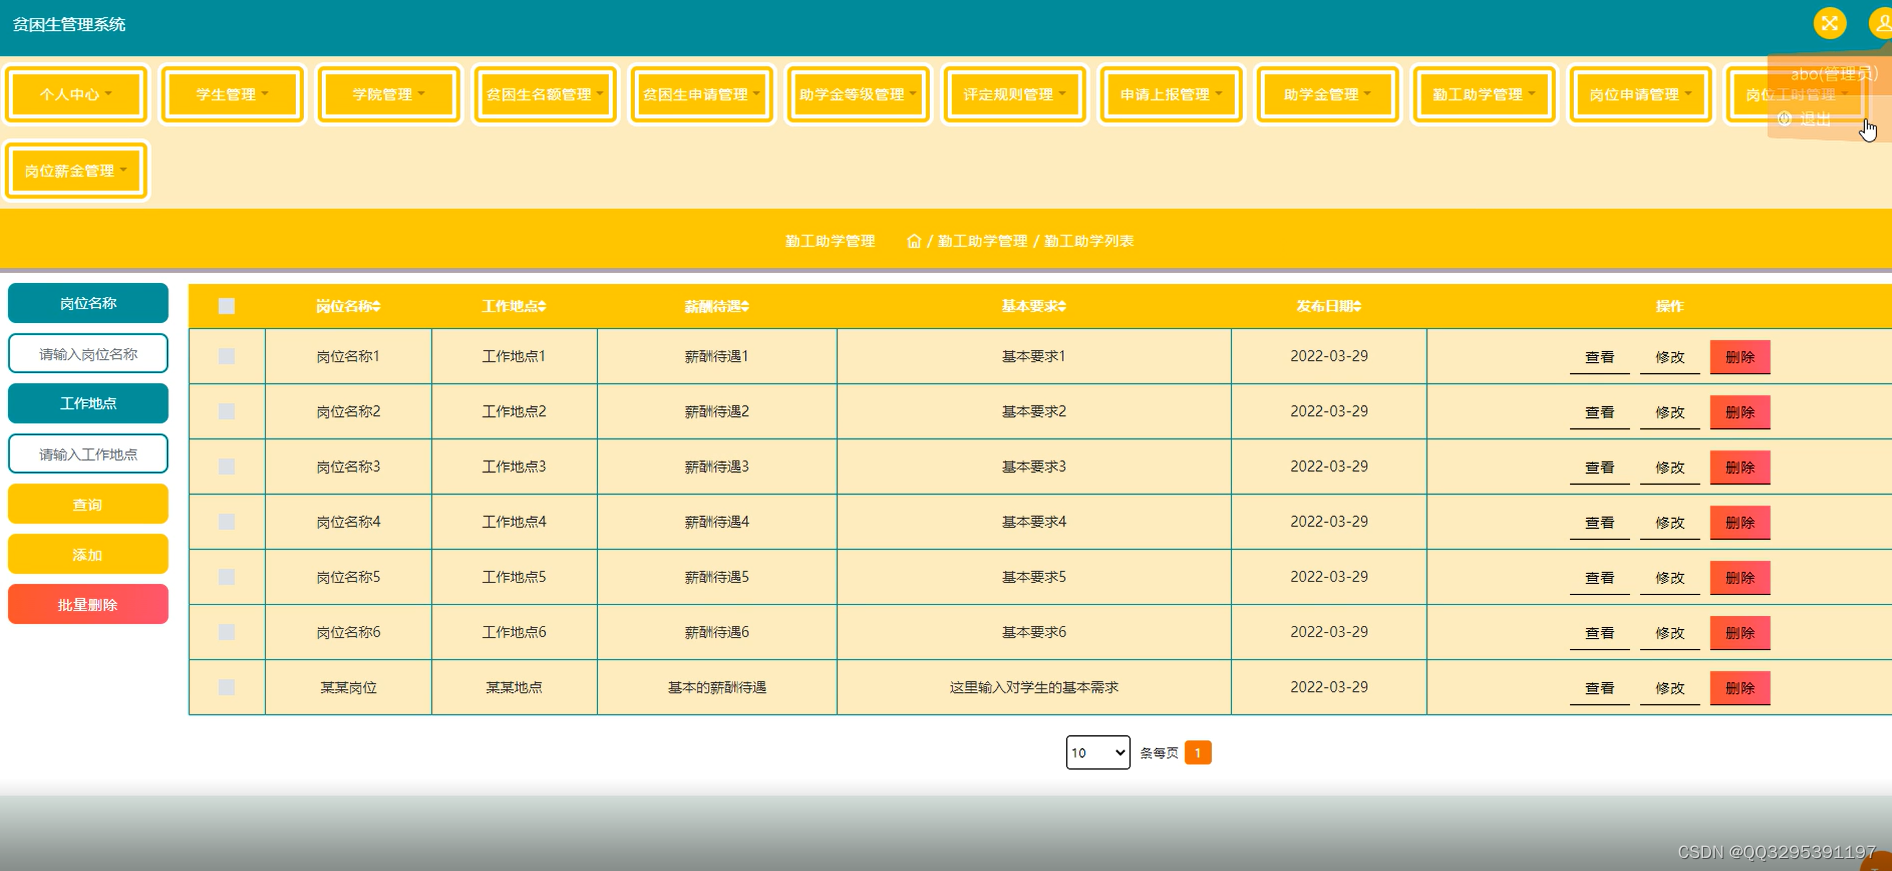Click date 2022-03-29 in row 岗位名称1
Screen dimensions: 1892x871
pos(1329,356)
